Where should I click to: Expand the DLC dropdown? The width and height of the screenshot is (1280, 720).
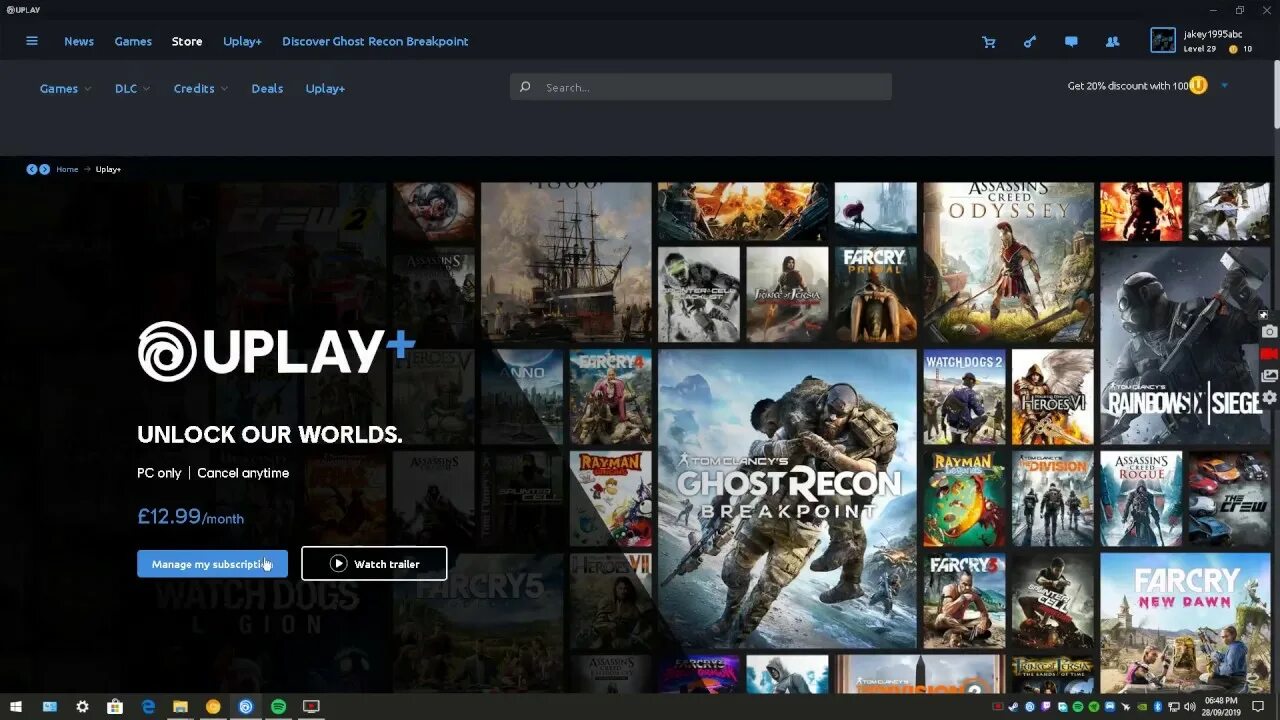tap(132, 89)
